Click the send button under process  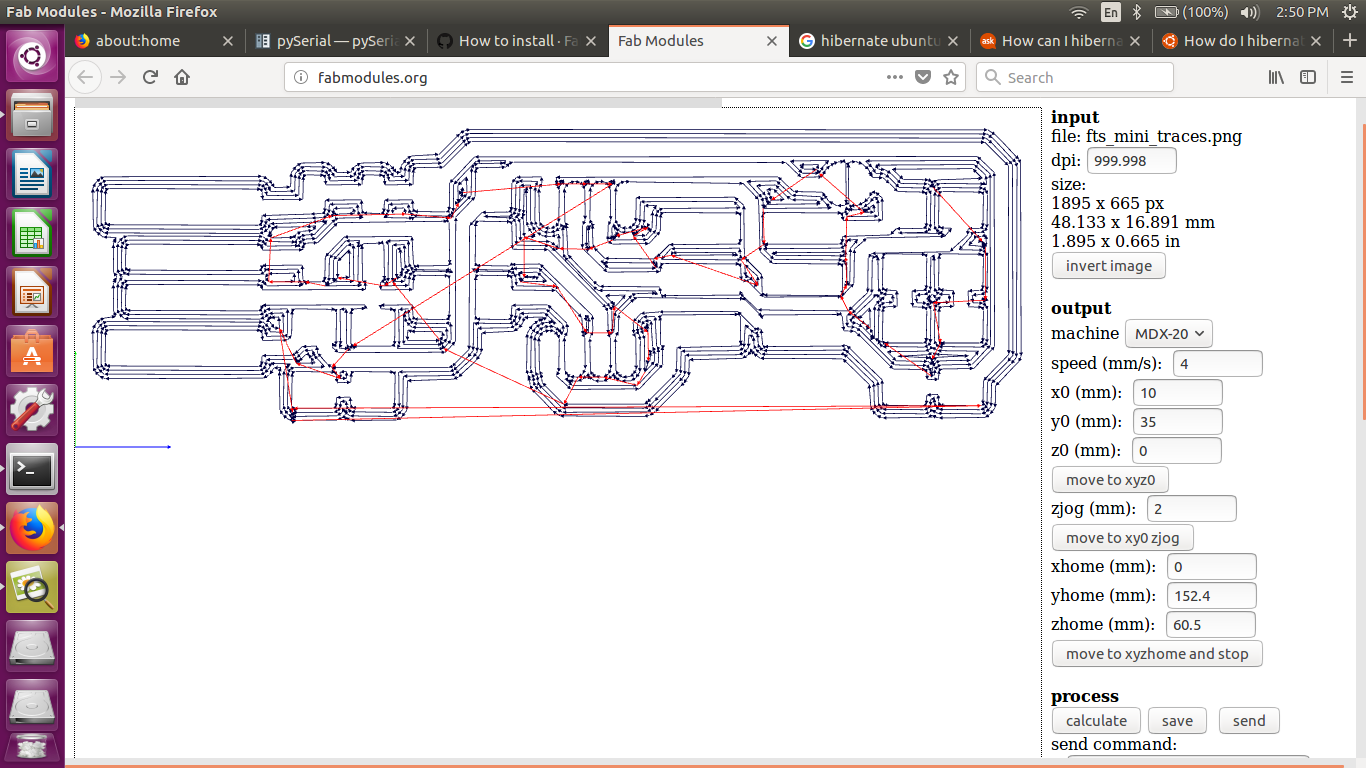click(x=1249, y=721)
